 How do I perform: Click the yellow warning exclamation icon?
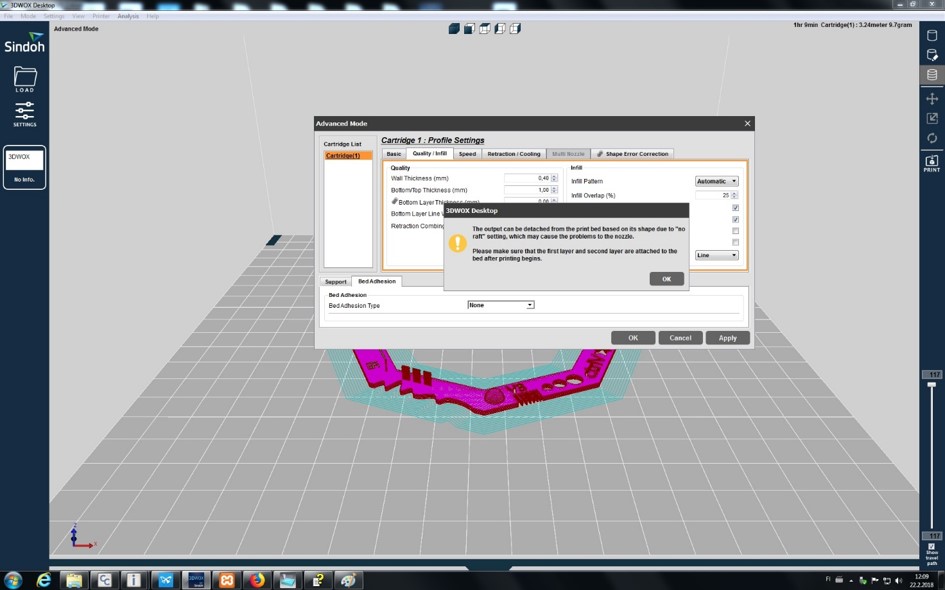[457, 243]
